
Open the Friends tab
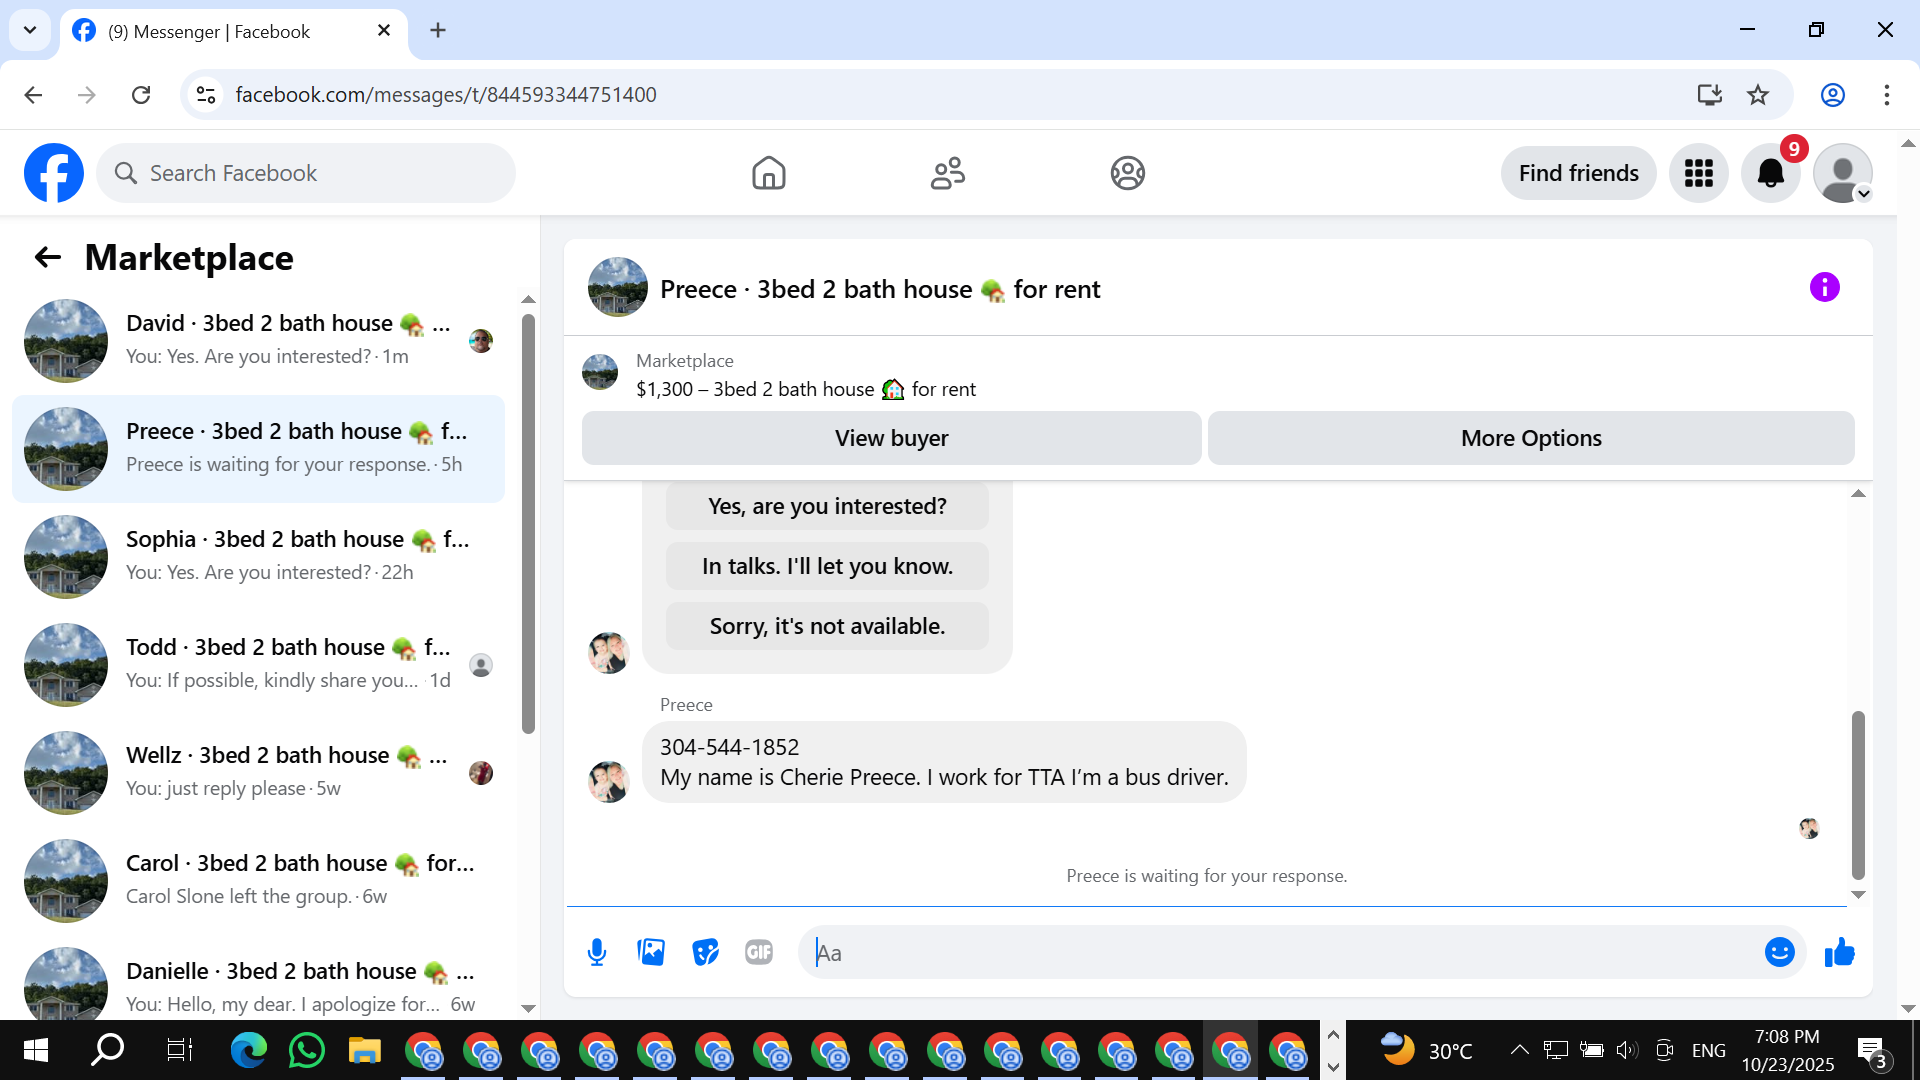[947, 173]
